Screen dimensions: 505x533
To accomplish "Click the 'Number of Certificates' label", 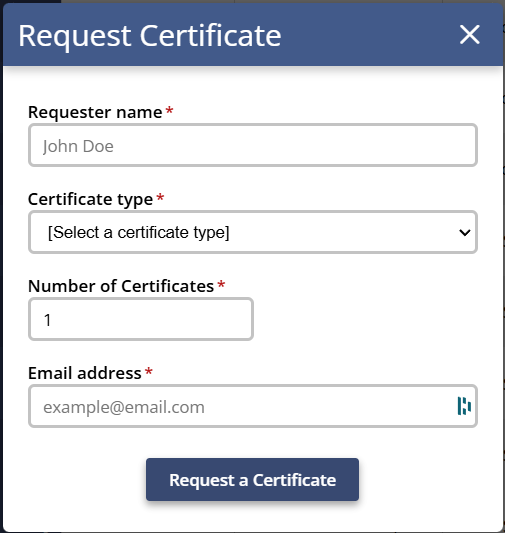I will coord(121,286).
